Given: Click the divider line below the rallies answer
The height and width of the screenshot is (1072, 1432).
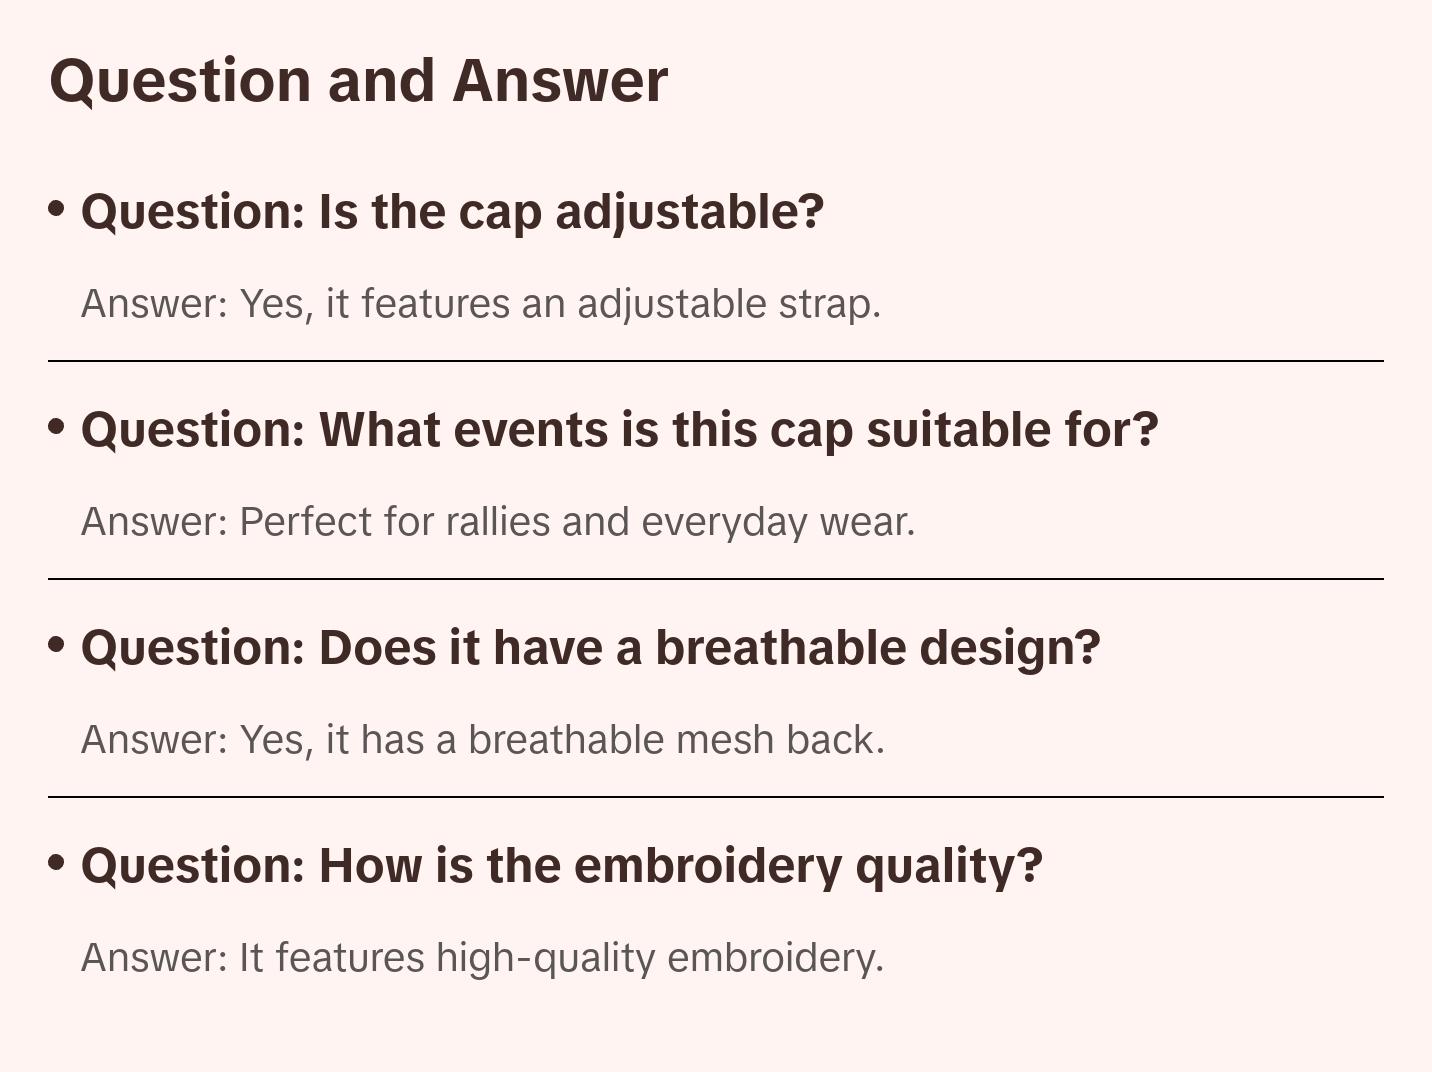Looking at the screenshot, I should point(716,579).
